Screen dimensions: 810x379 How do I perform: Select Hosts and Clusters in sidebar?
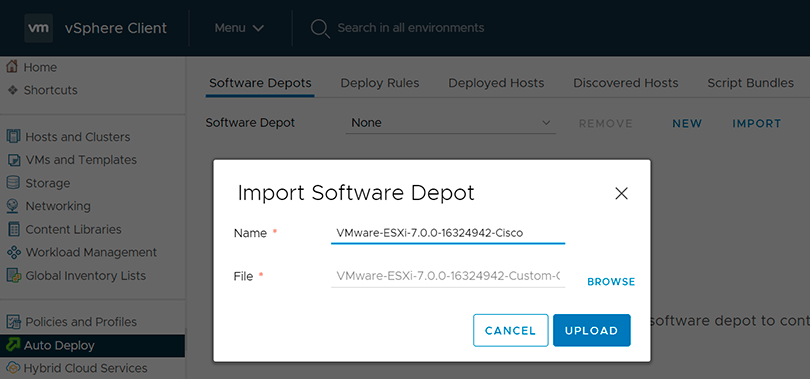coord(77,137)
